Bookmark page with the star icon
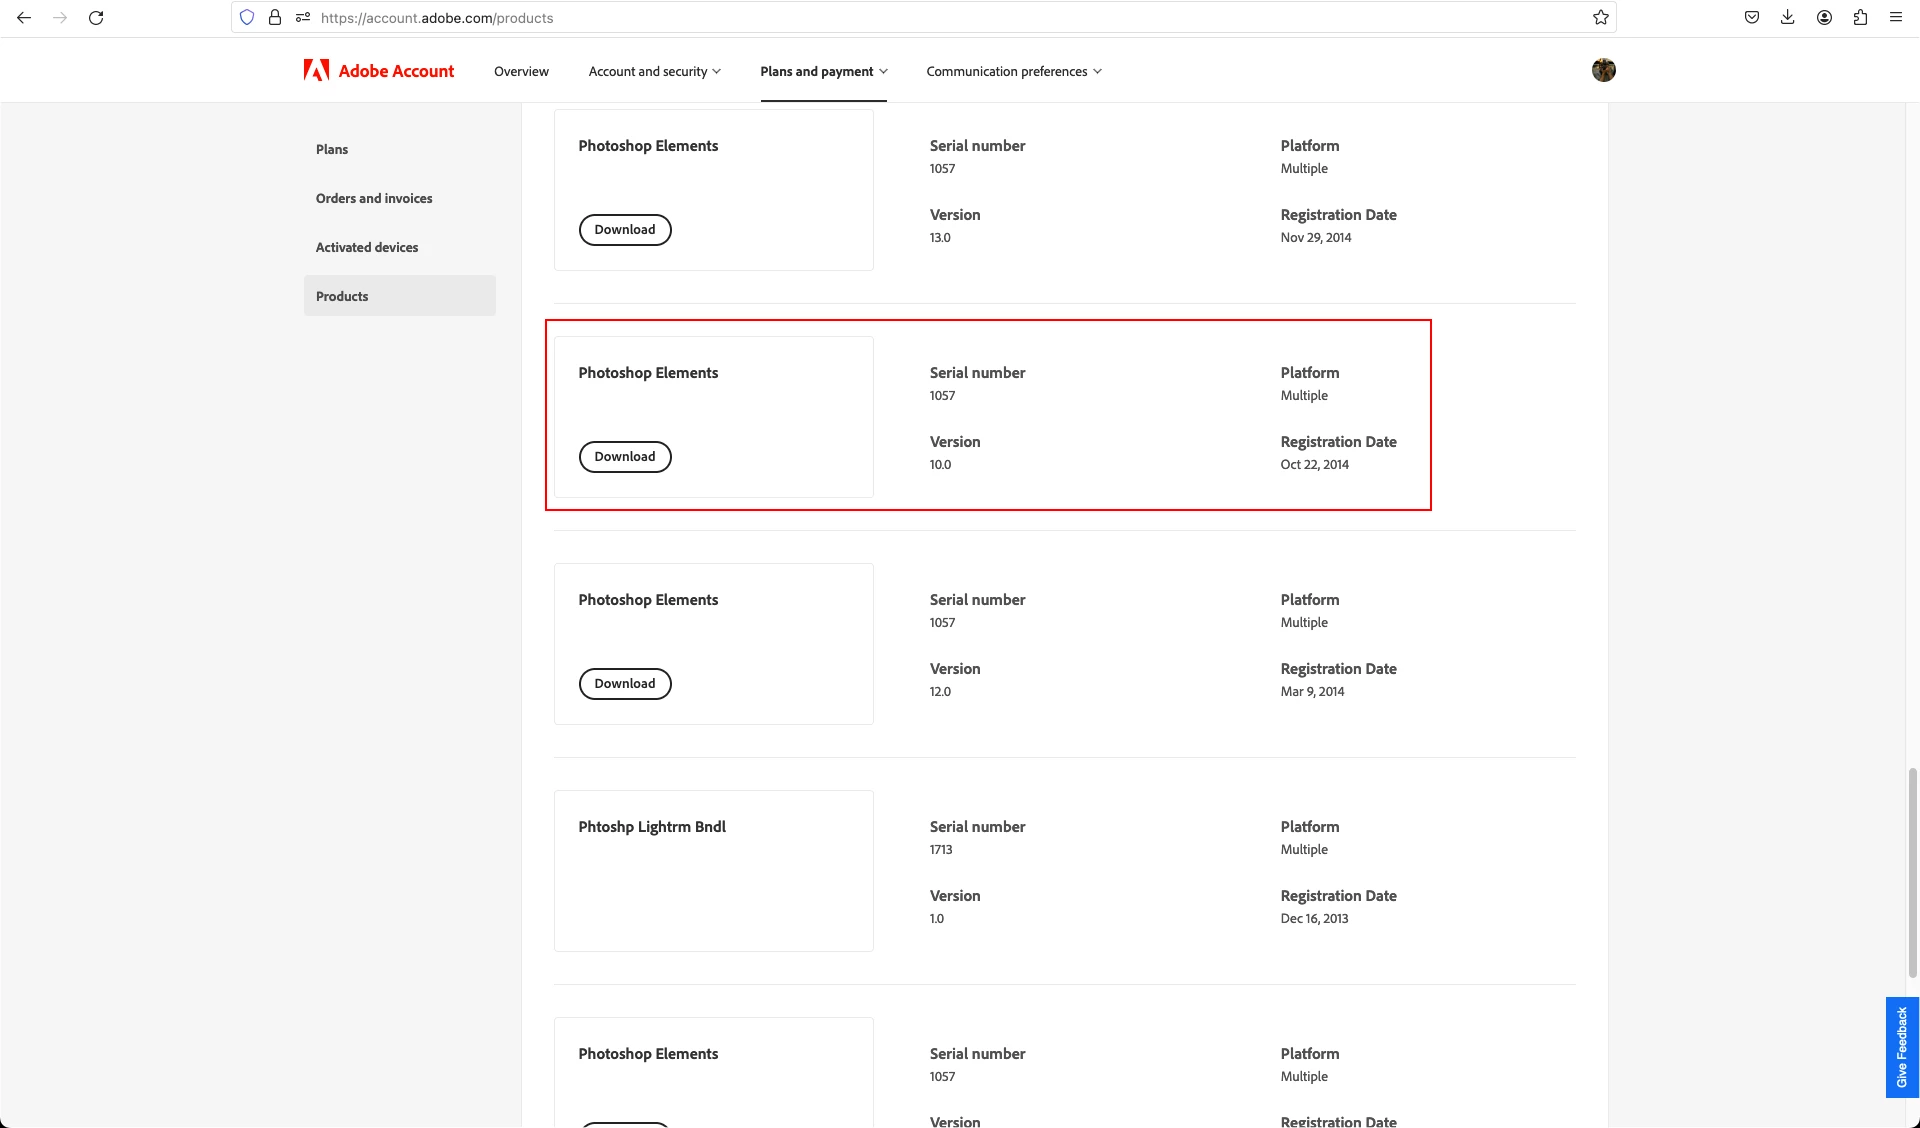This screenshot has height=1128, width=1920. coord(1601,18)
